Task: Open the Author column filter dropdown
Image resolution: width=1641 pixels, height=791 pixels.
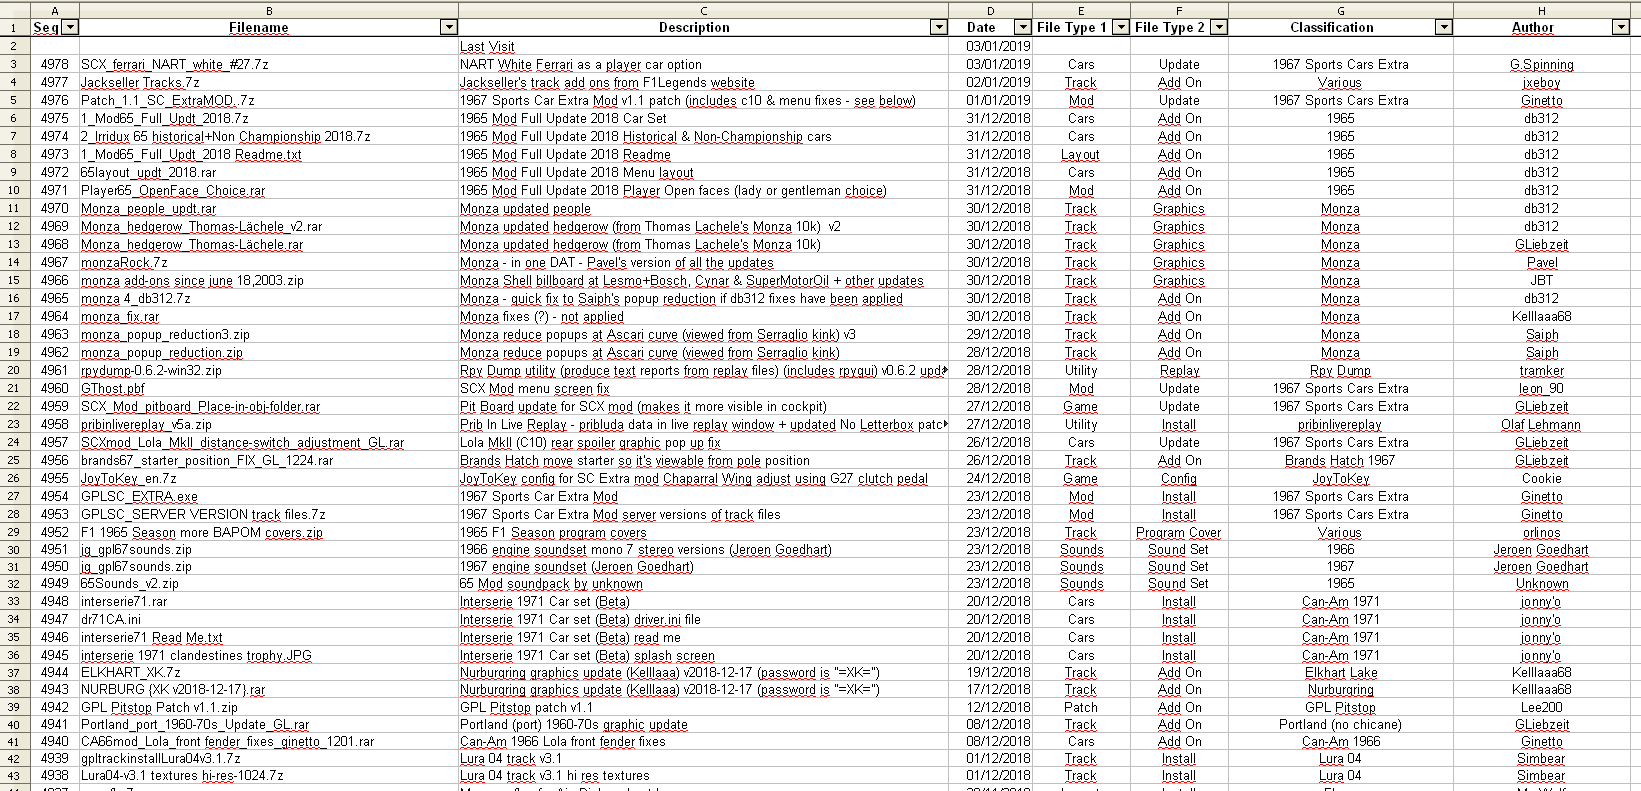Action: [1621, 27]
